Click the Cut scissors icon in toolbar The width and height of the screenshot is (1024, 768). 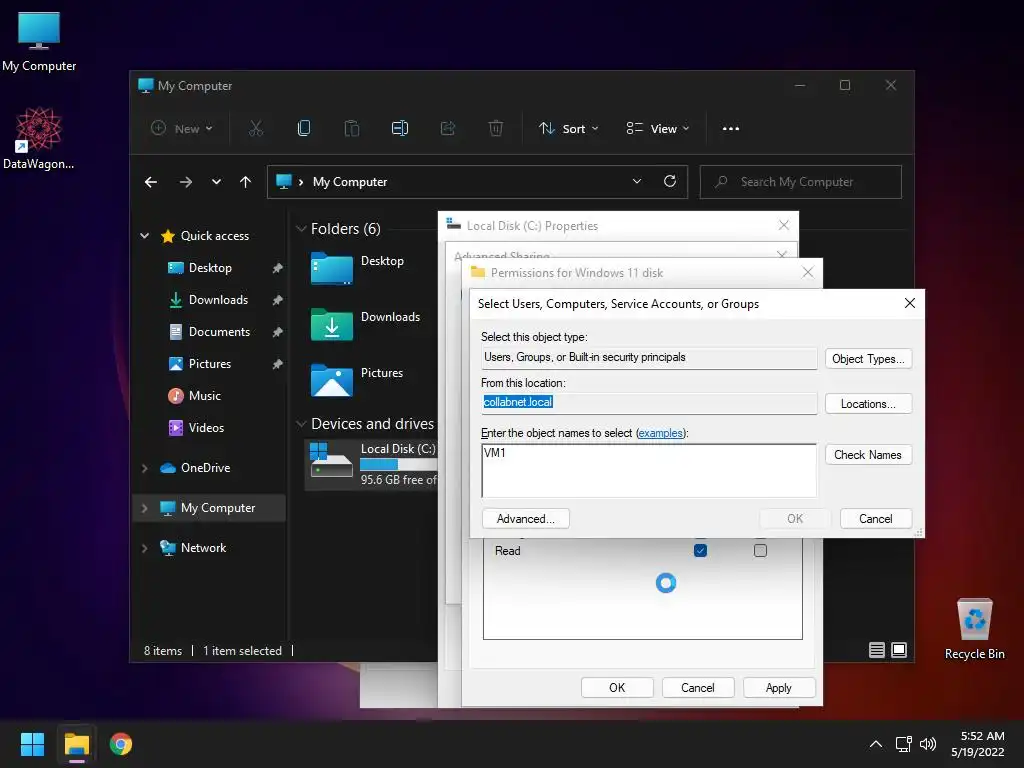256,129
